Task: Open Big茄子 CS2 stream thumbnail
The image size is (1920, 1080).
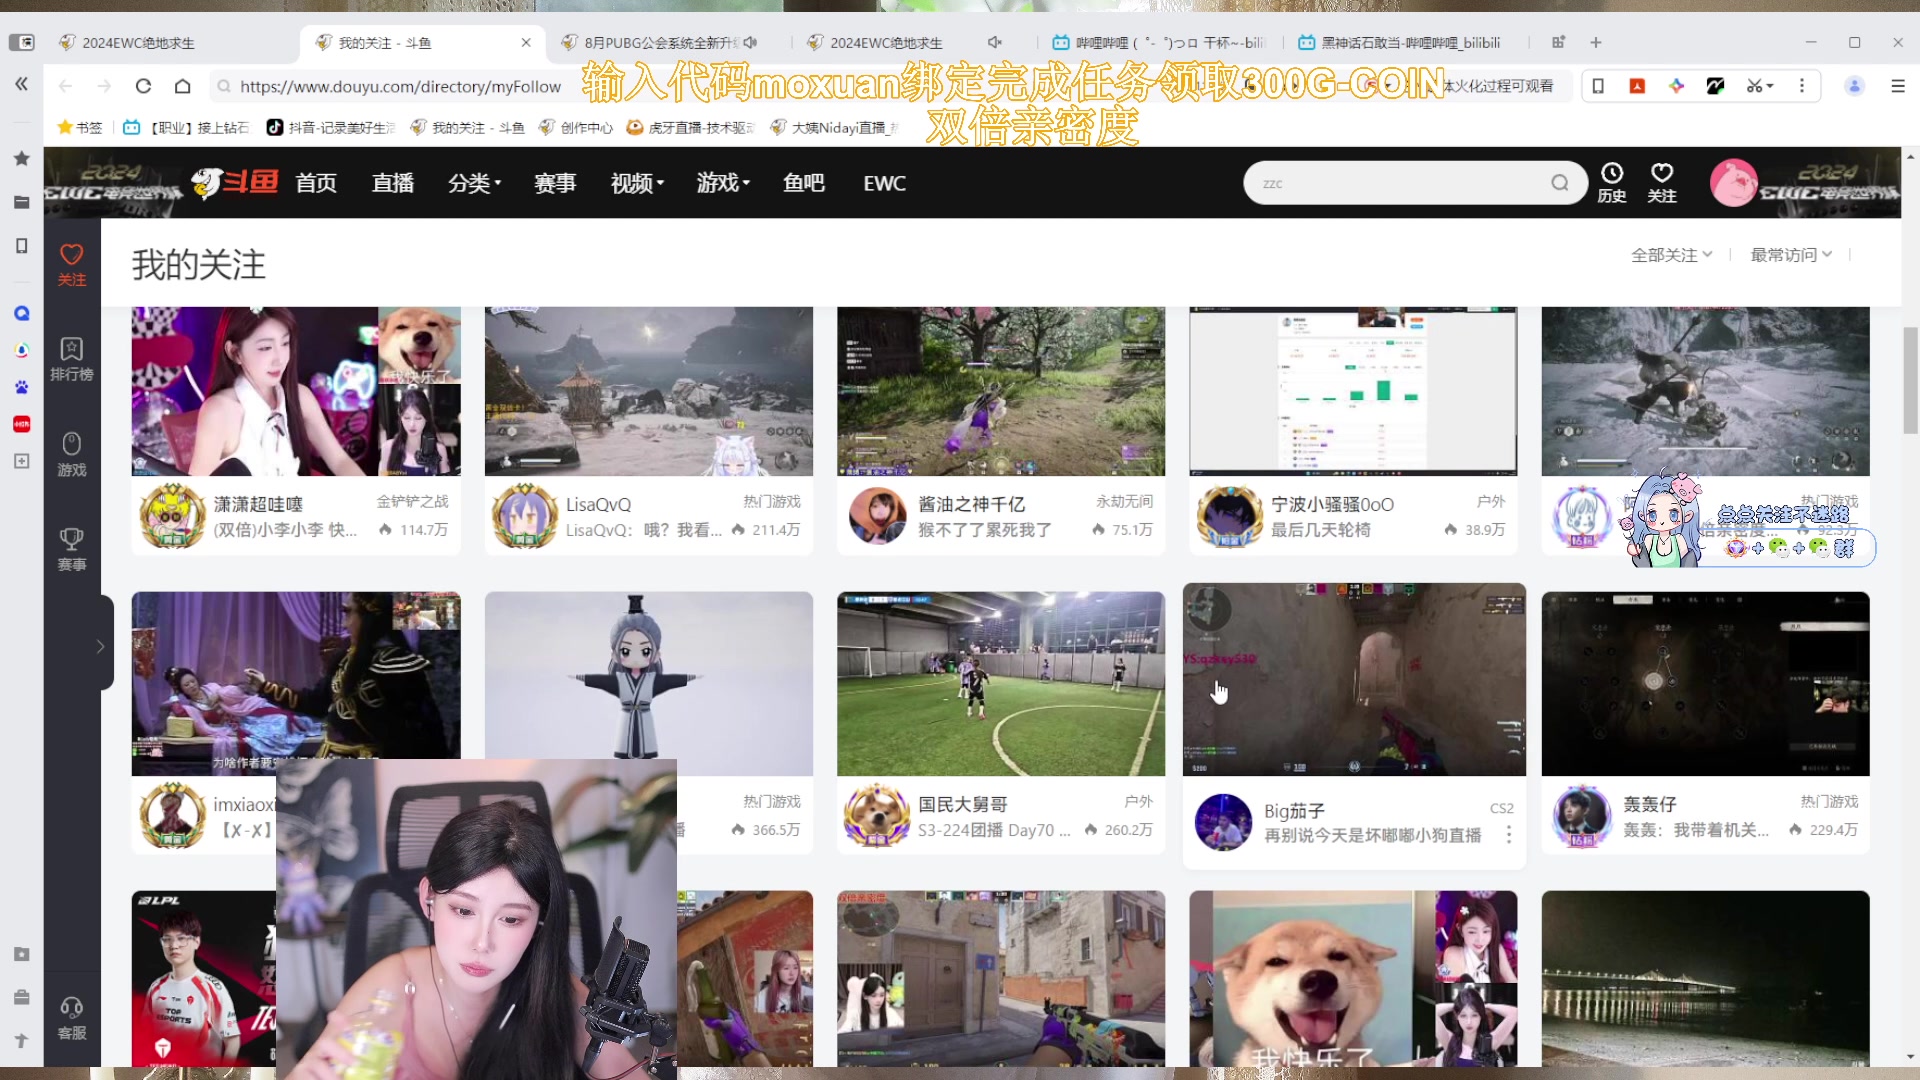Action: (1354, 679)
